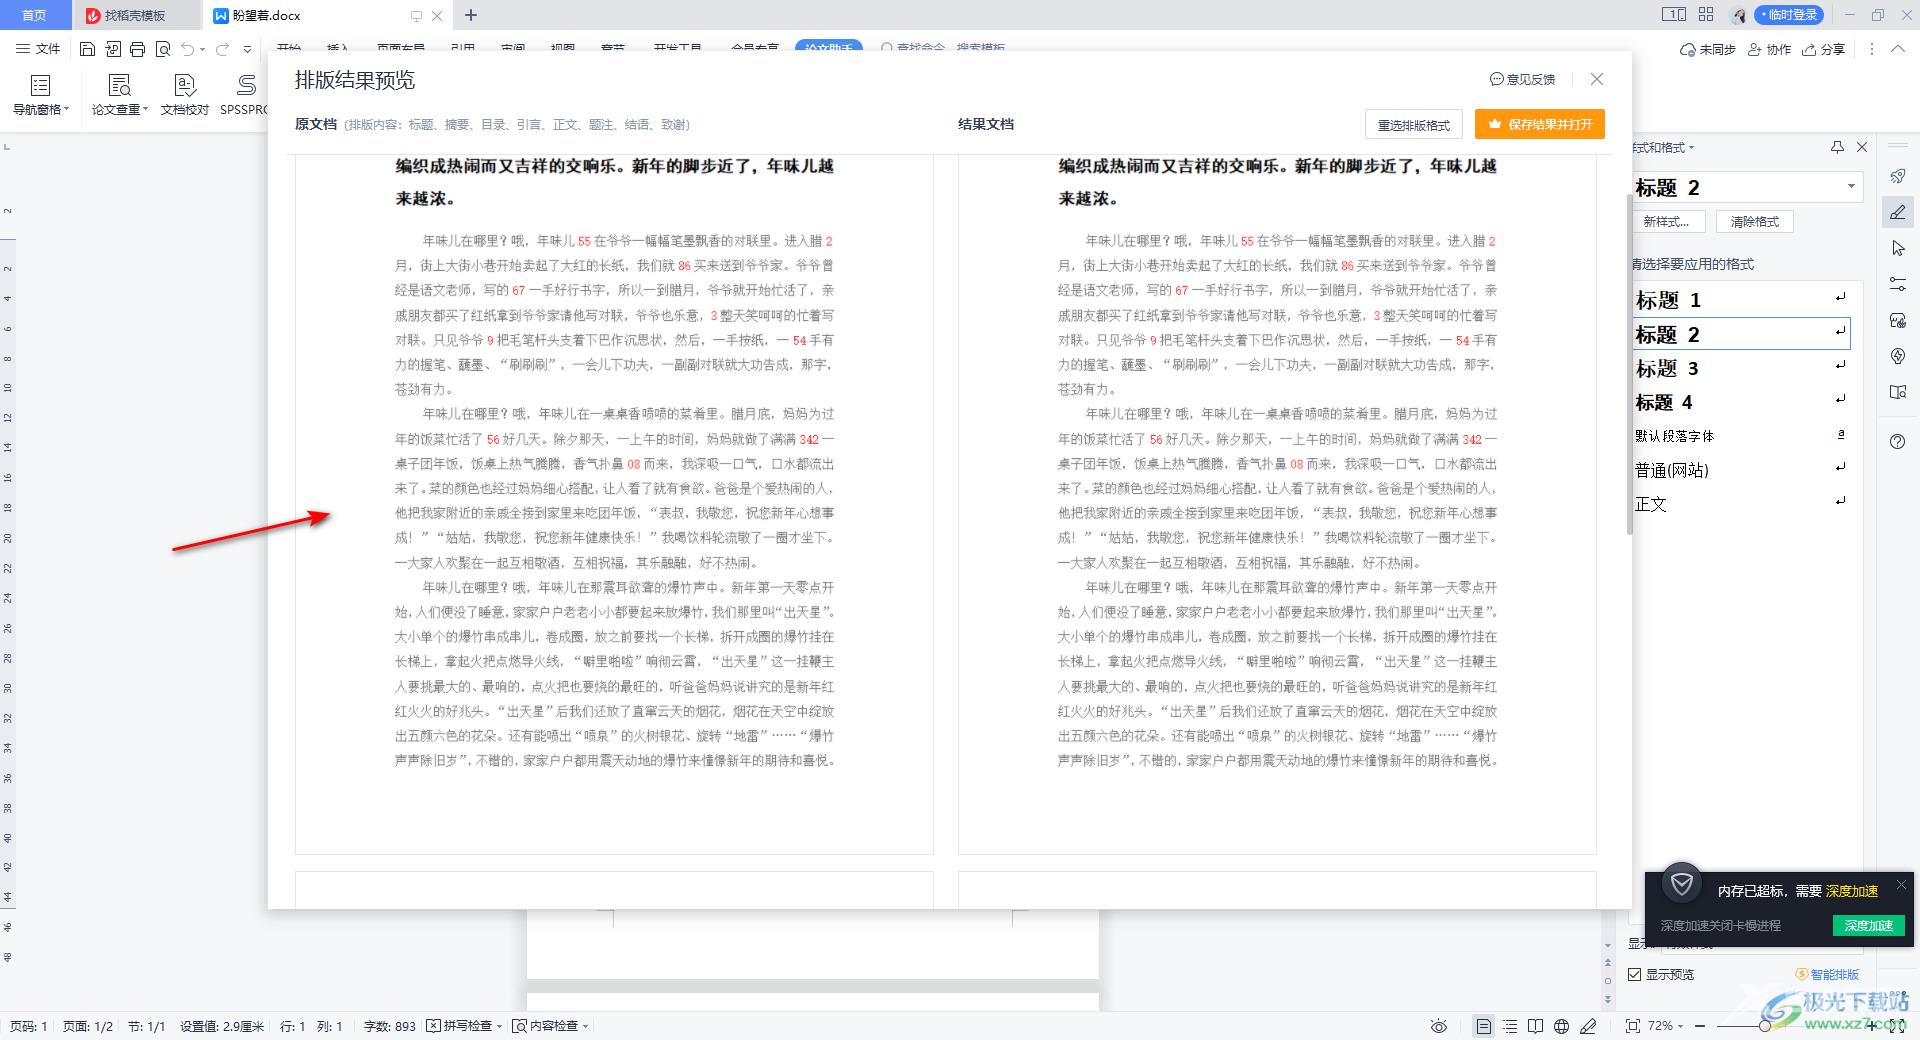Click the print icon in quick toolbar

137,49
